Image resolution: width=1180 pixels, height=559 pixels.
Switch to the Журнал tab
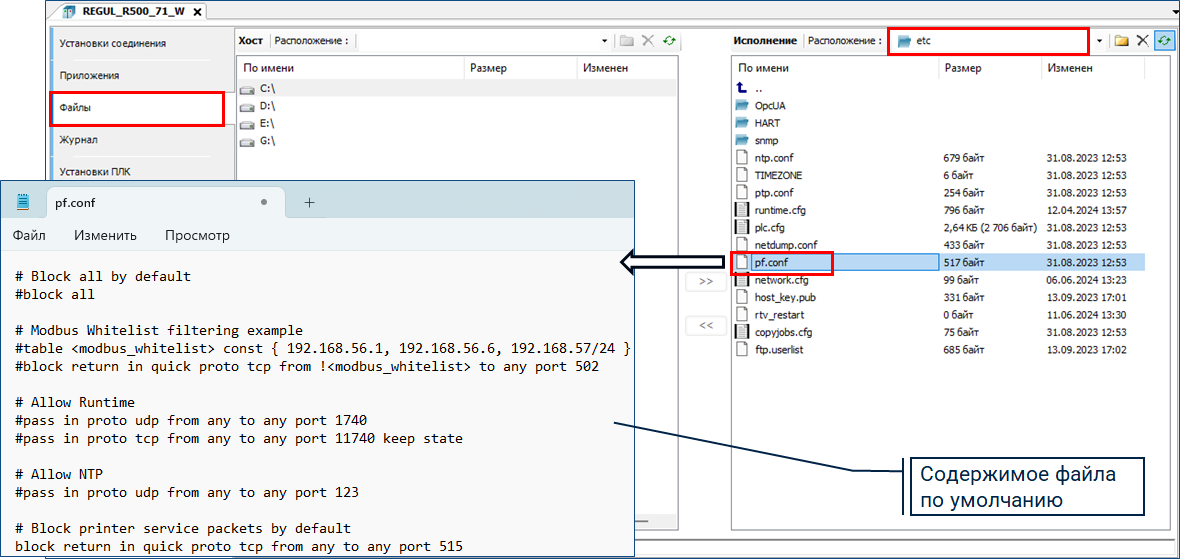79,140
